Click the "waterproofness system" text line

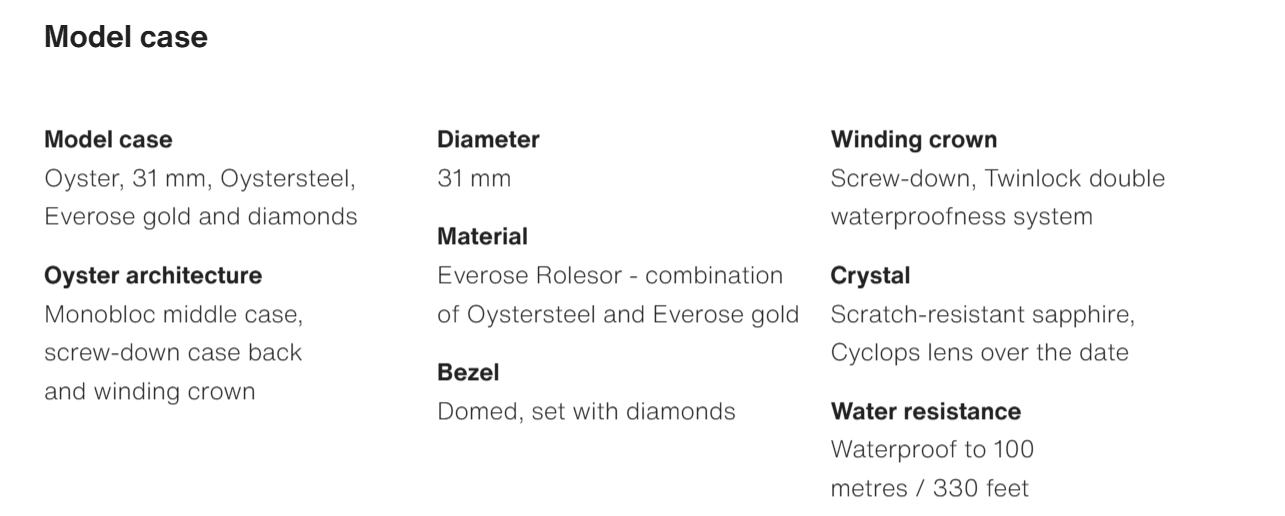pos(961,217)
